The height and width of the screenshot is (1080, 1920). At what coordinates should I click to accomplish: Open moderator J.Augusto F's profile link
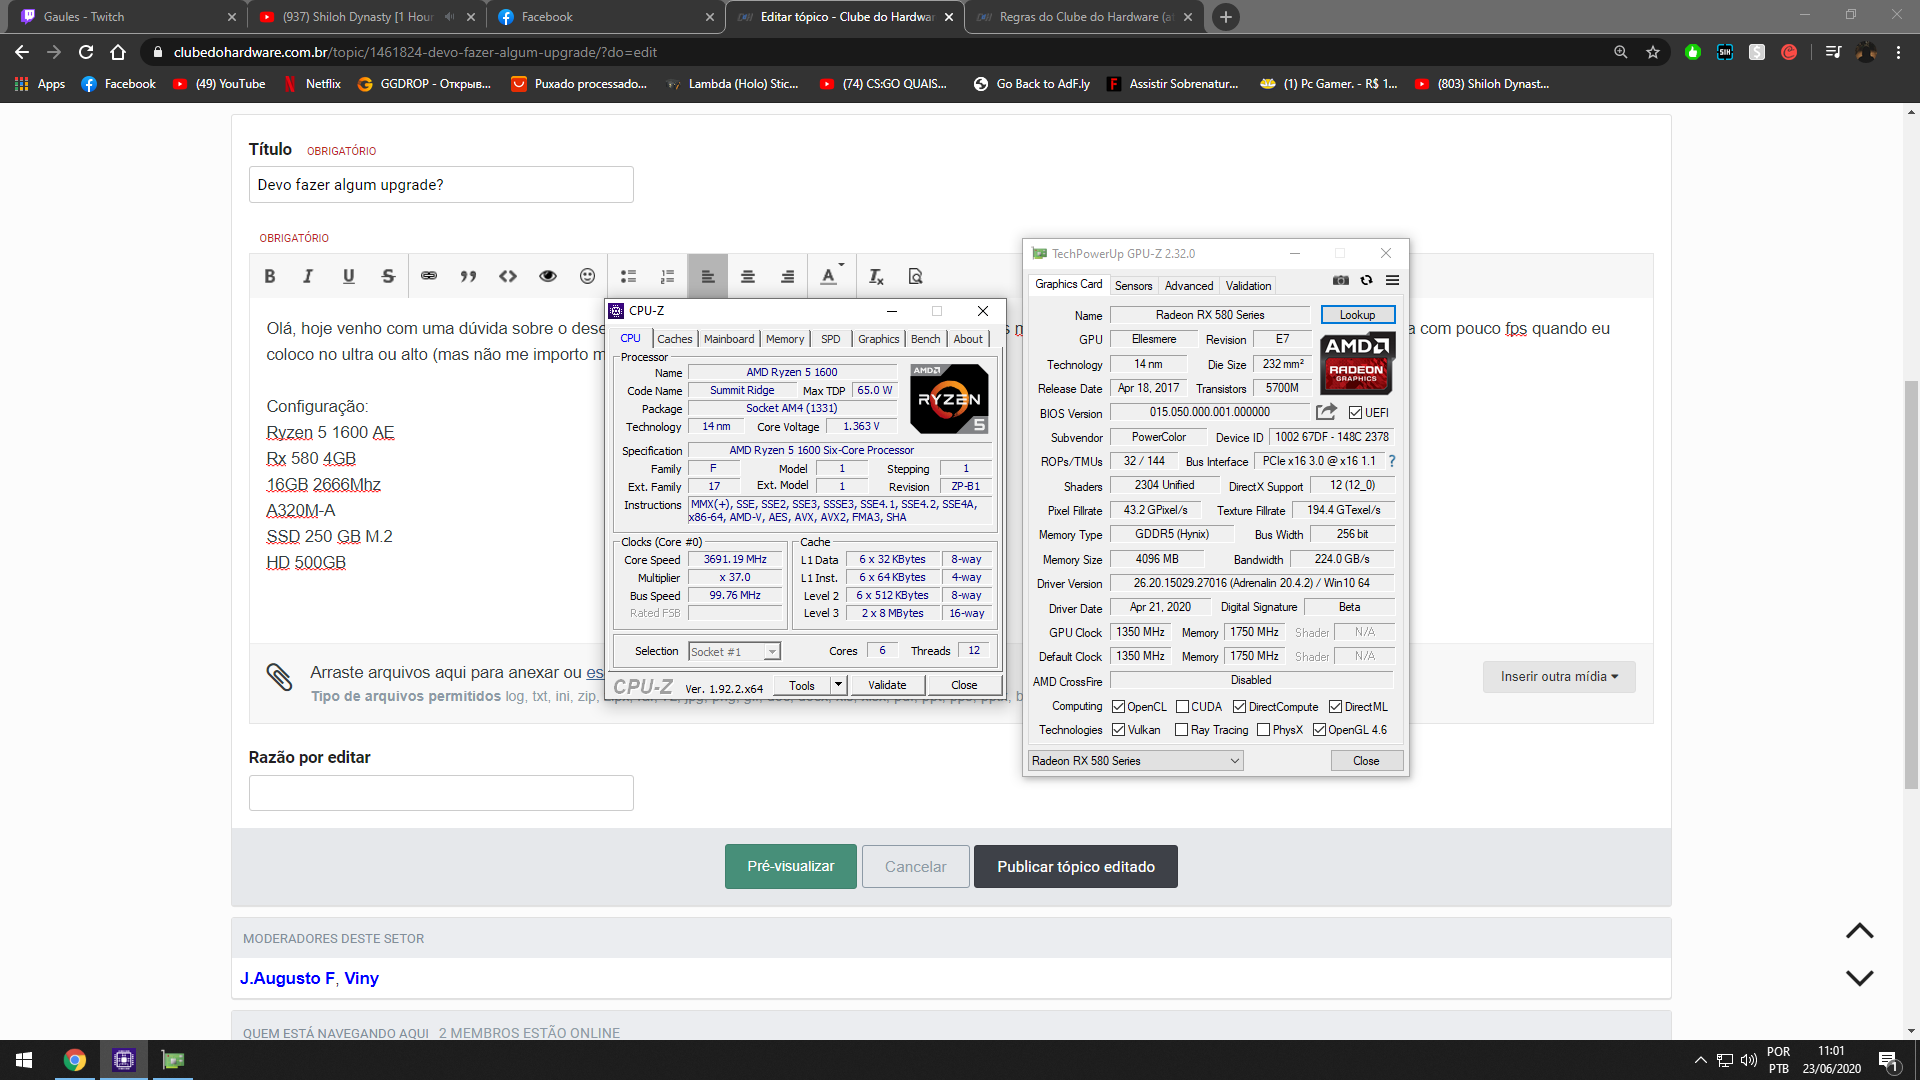point(287,978)
